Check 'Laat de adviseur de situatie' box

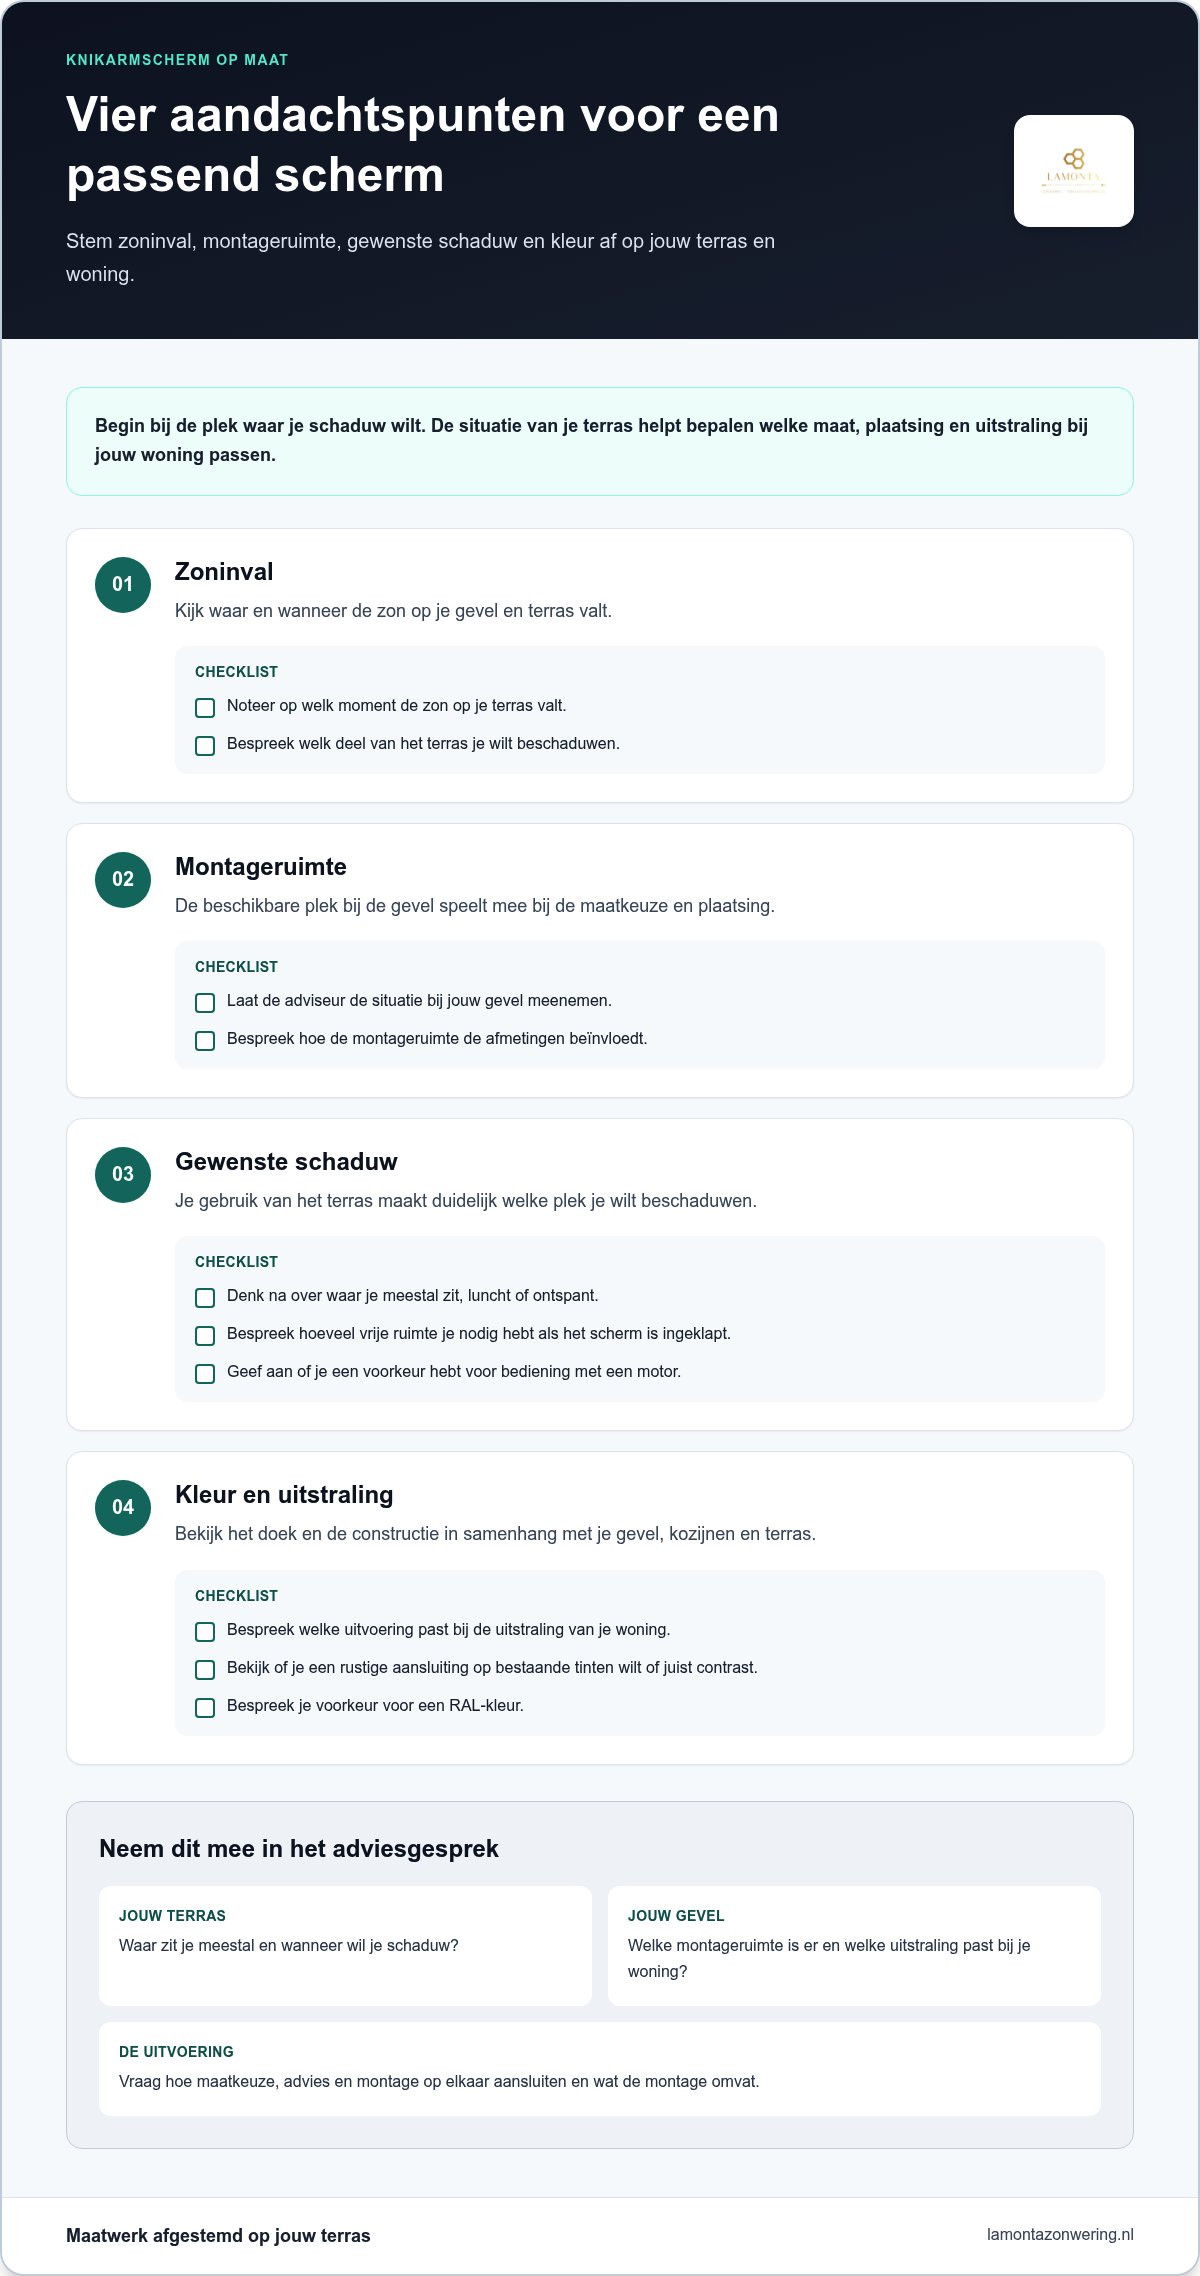pos(205,1003)
